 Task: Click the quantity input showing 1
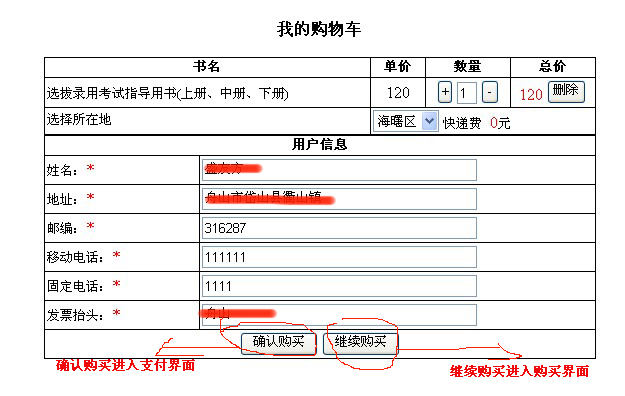[467, 93]
